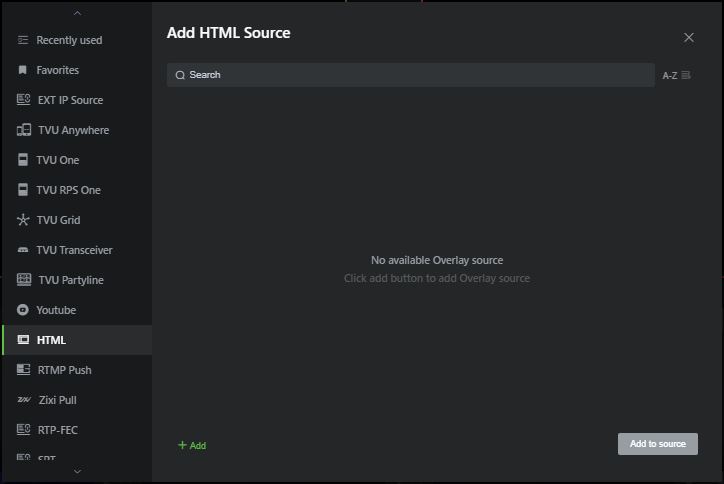Image resolution: width=724 pixels, height=484 pixels.
Task: Switch to TVU Grid sources
Action: (77, 220)
